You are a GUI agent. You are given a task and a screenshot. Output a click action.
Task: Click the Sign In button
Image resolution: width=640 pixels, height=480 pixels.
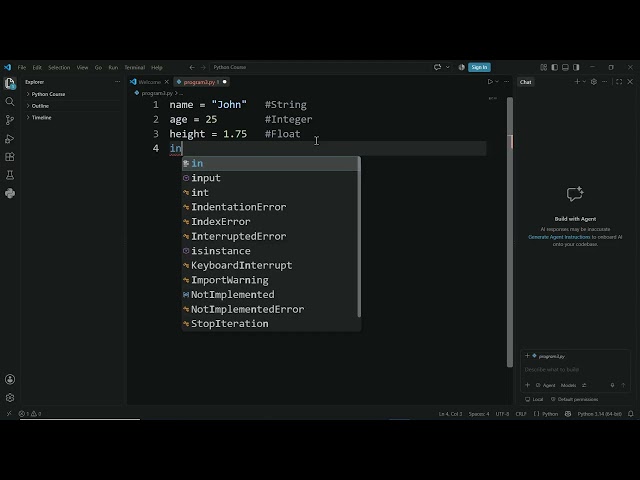tap(479, 67)
